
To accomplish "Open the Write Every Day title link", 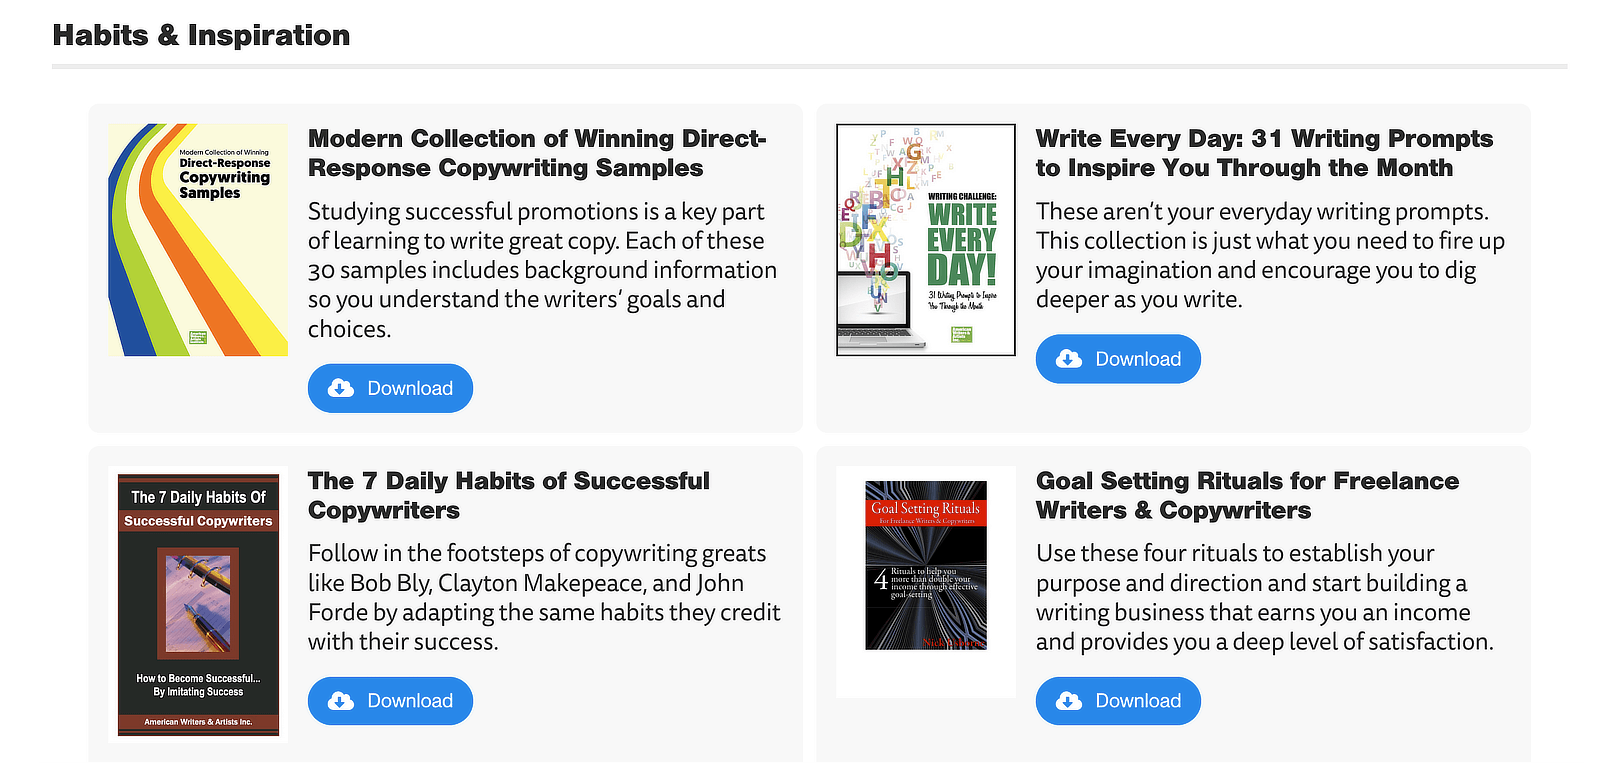I will tap(1263, 153).
